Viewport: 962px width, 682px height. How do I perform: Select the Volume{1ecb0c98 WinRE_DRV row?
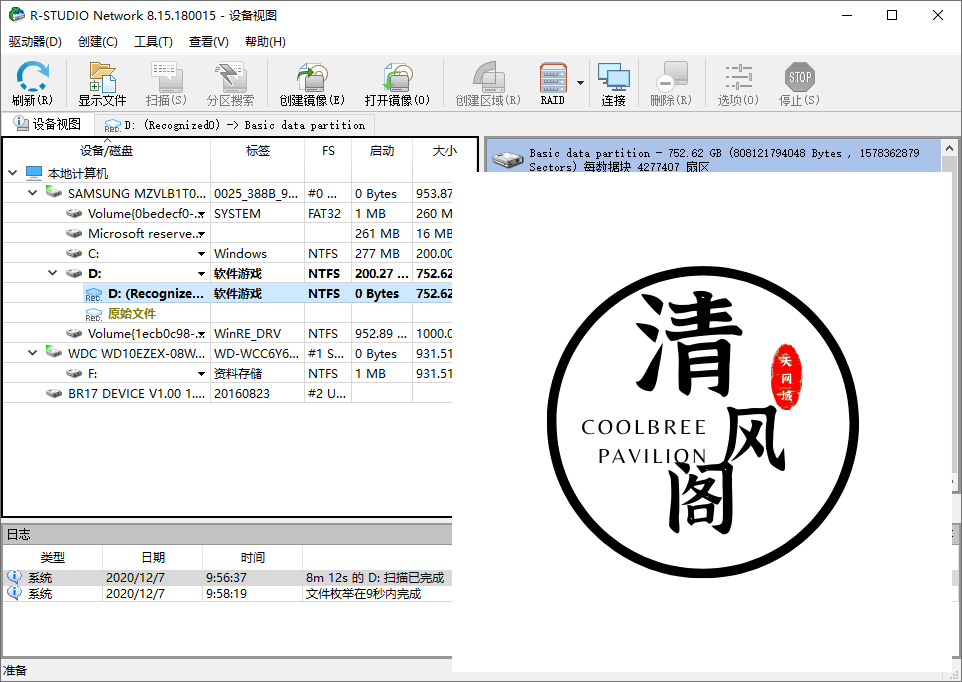pyautogui.click(x=228, y=334)
